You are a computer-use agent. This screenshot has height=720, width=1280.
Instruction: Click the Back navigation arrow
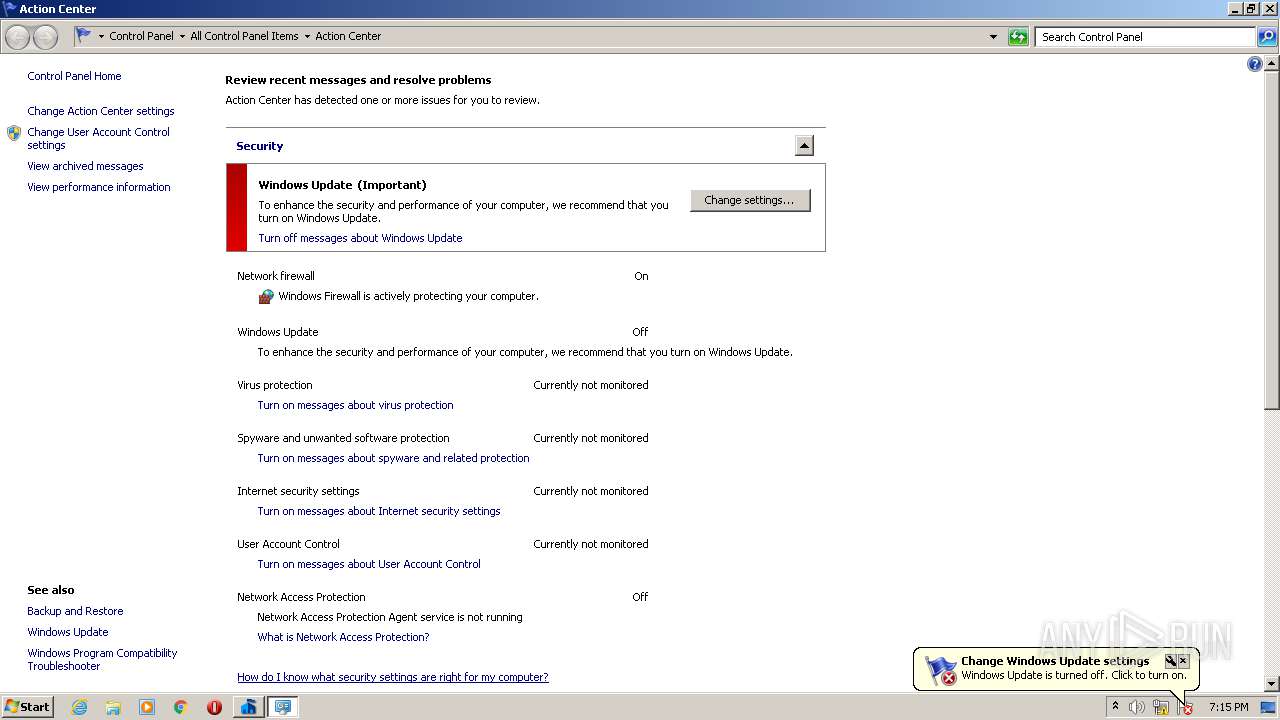click(18, 37)
